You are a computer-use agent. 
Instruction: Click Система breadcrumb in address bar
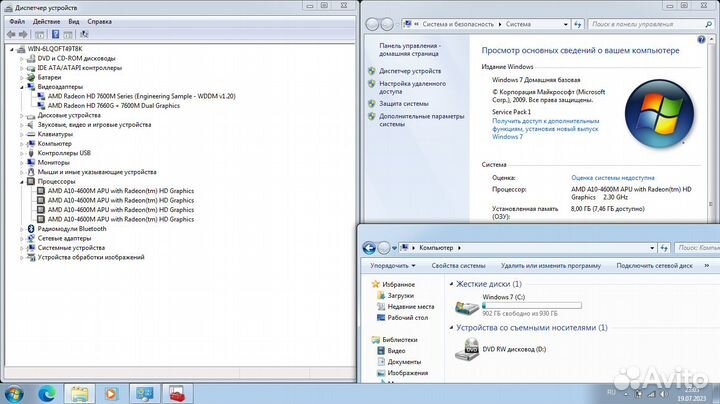(x=518, y=24)
